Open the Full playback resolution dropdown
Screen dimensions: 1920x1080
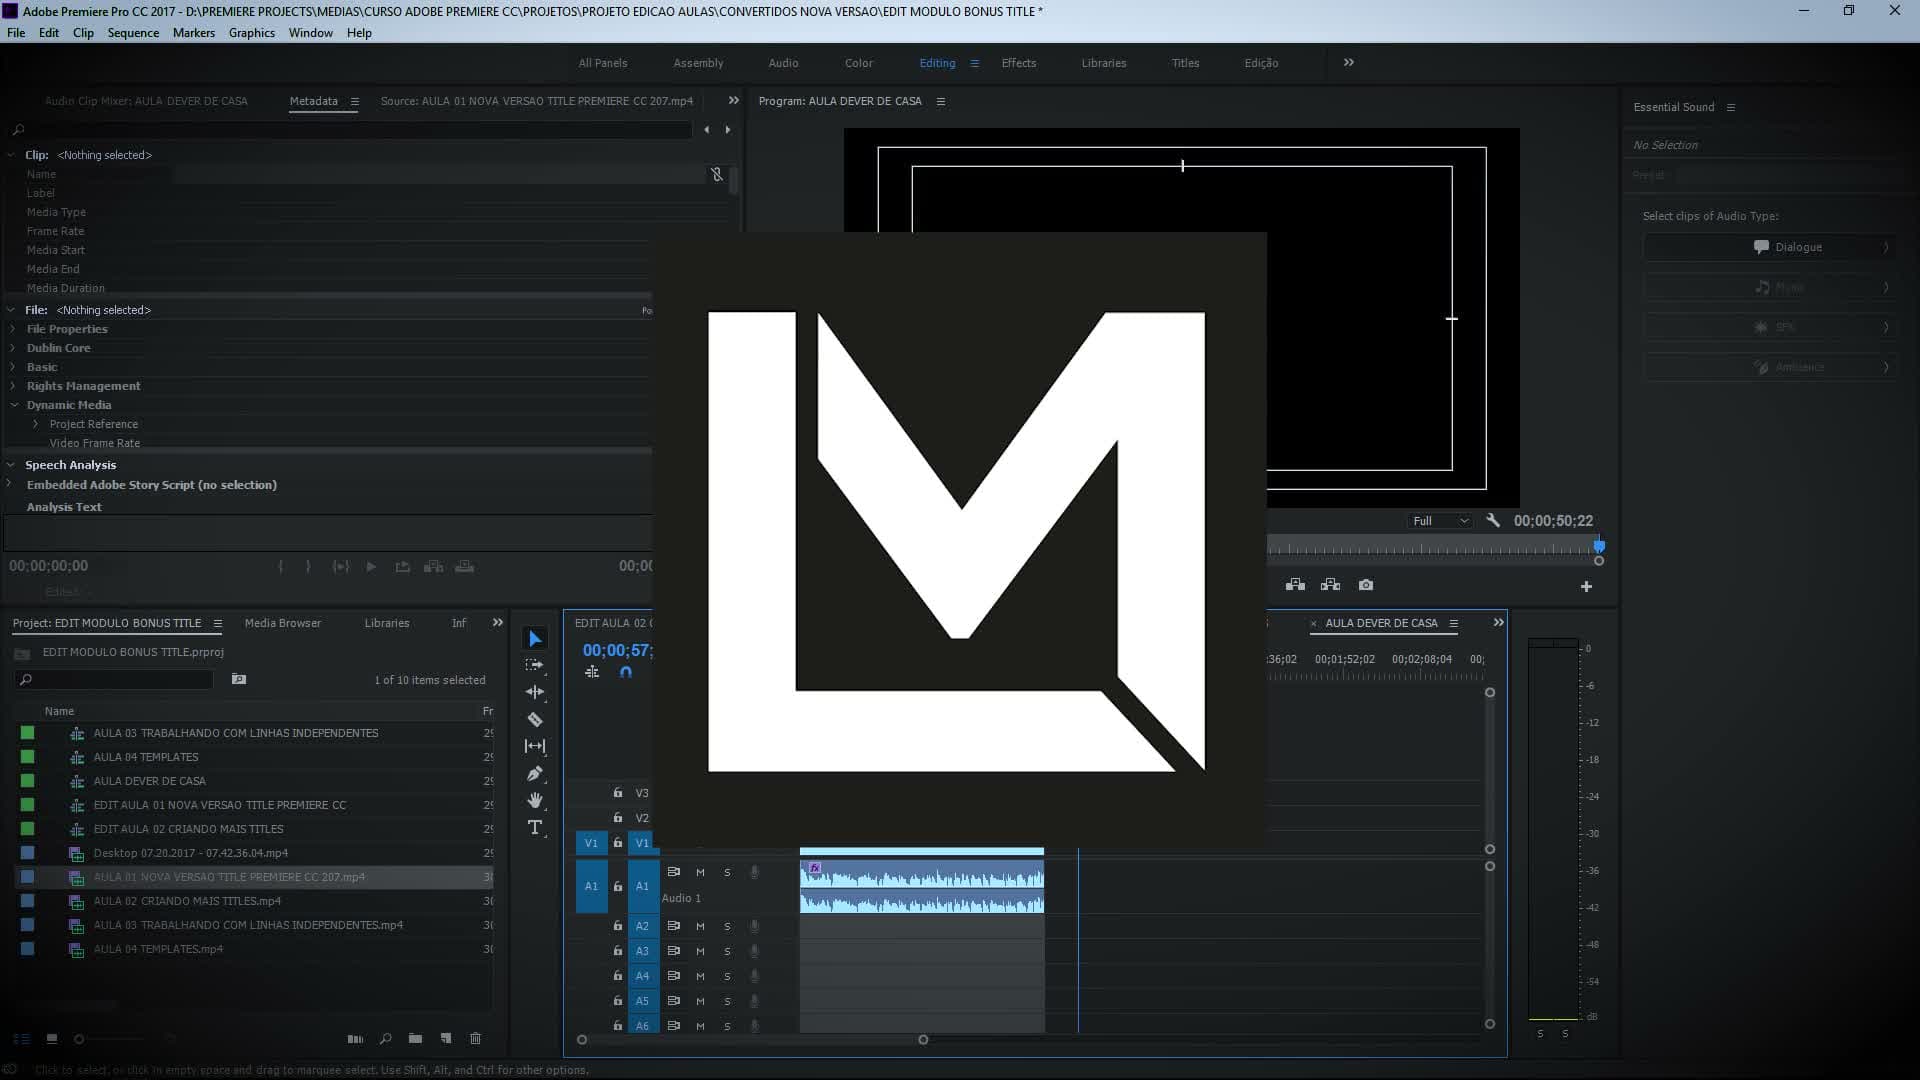tap(1440, 521)
